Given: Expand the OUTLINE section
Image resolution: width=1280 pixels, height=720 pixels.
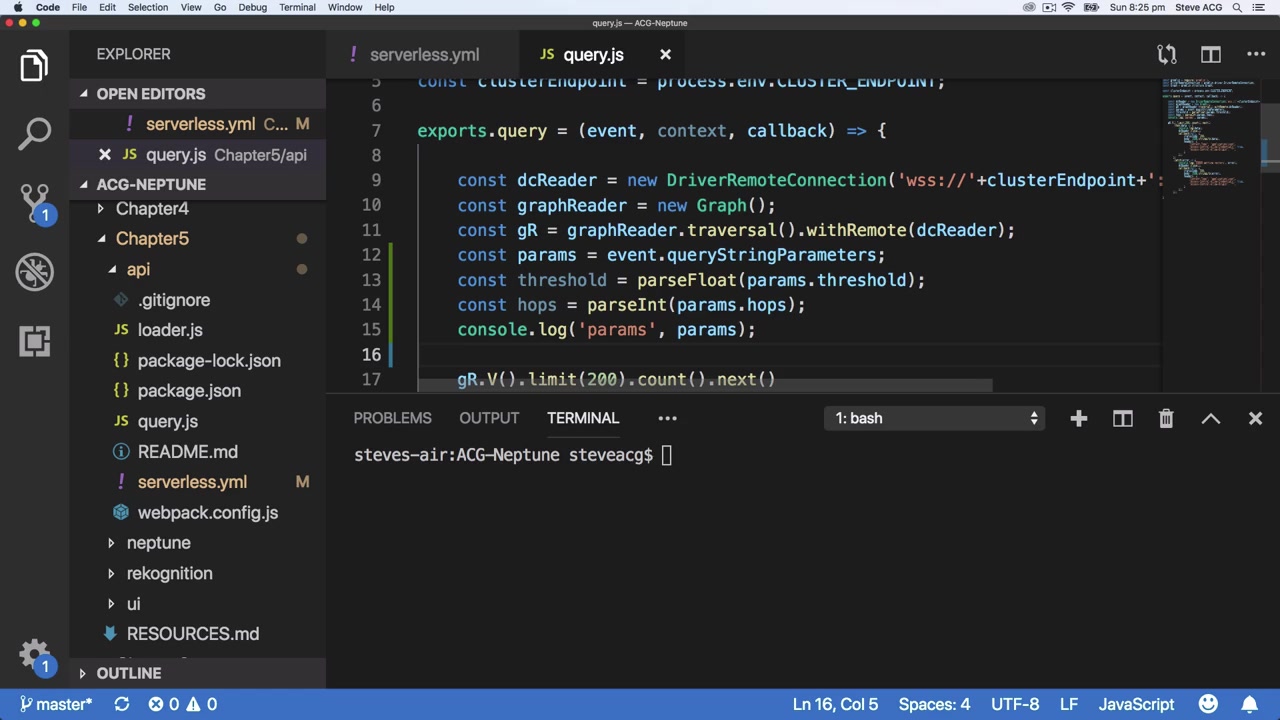Looking at the screenshot, I should tap(128, 674).
